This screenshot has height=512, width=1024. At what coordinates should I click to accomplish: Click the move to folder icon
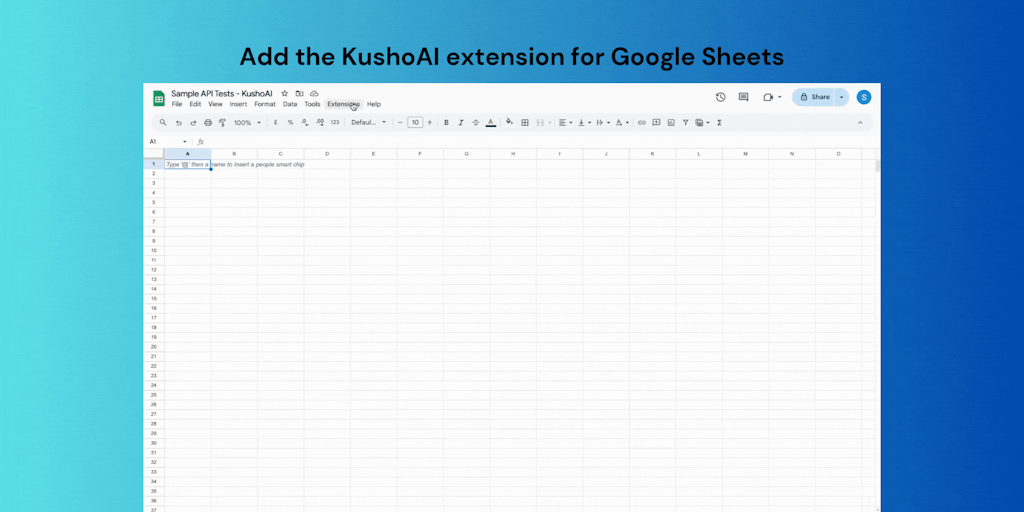(299, 93)
